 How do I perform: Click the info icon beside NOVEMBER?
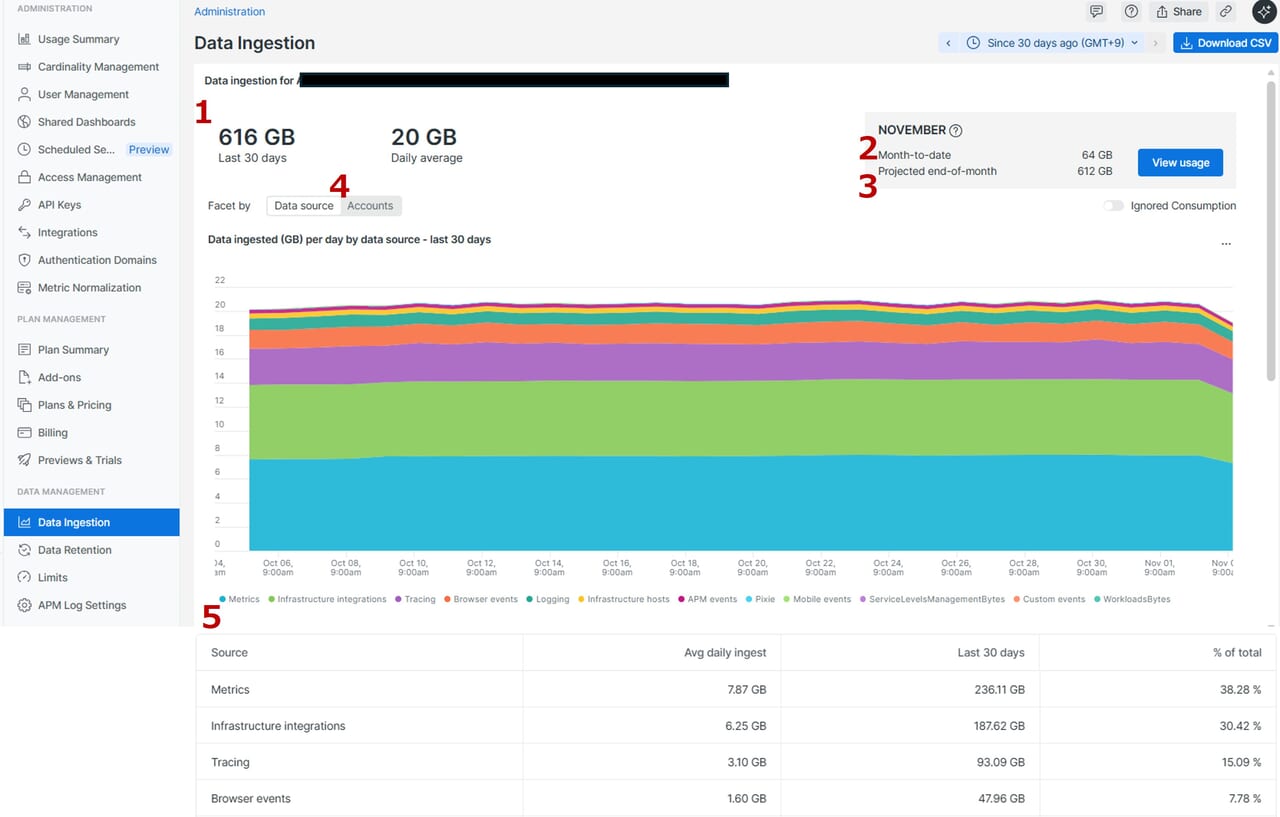pyautogui.click(x=955, y=130)
